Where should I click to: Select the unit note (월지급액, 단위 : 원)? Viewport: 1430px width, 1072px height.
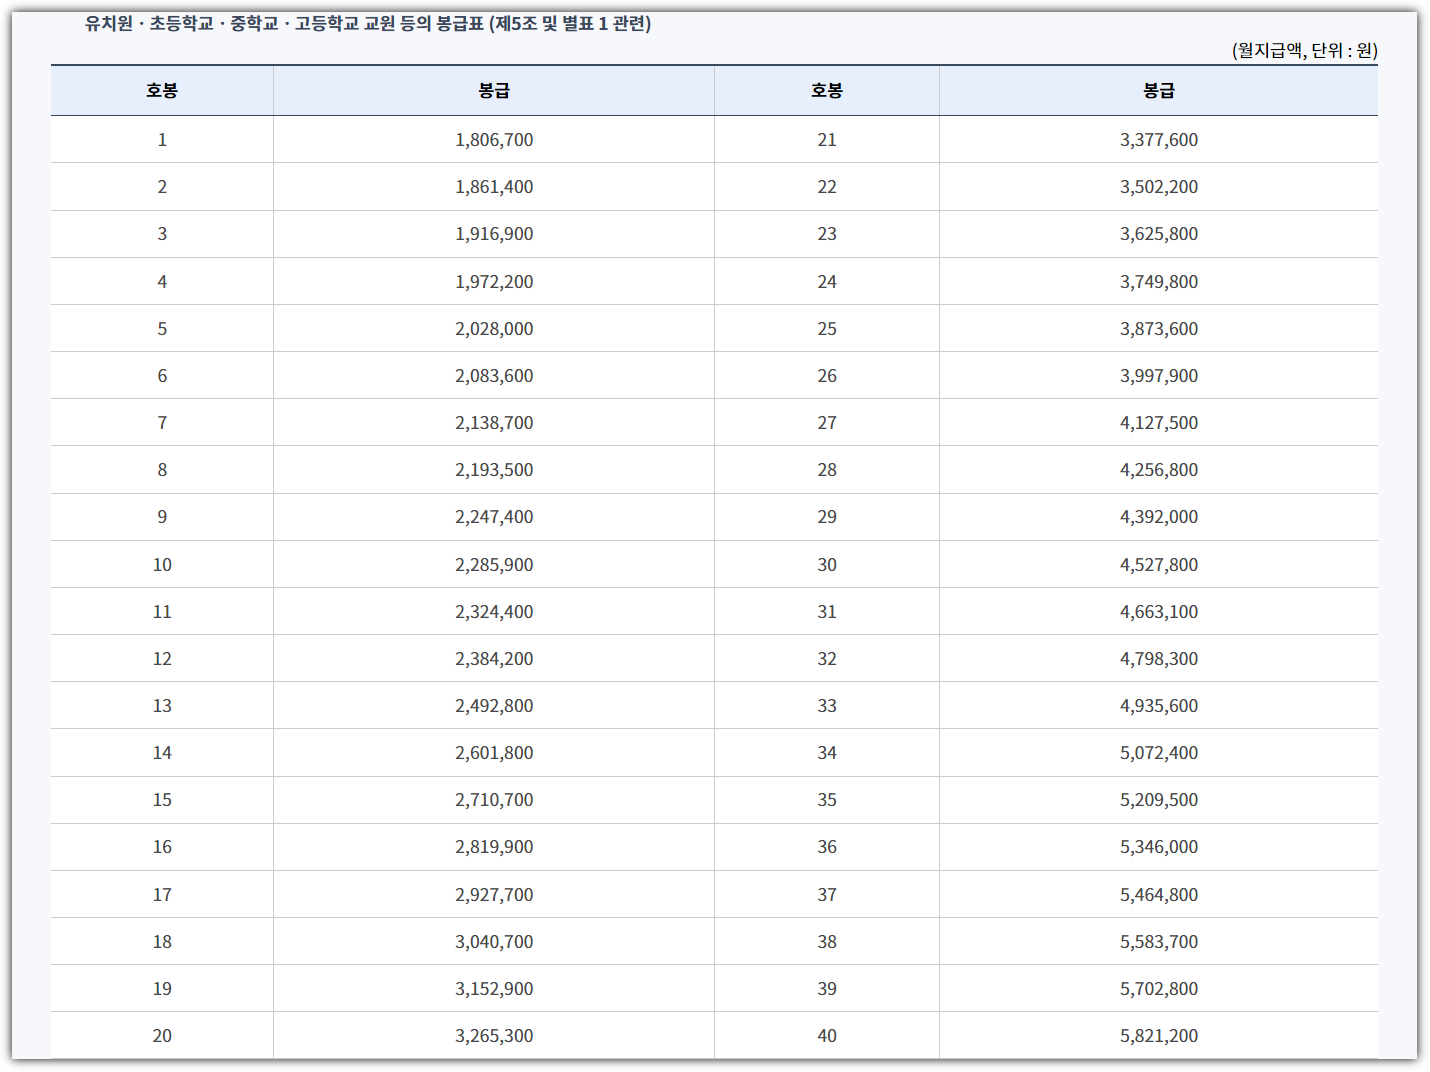point(1304,50)
